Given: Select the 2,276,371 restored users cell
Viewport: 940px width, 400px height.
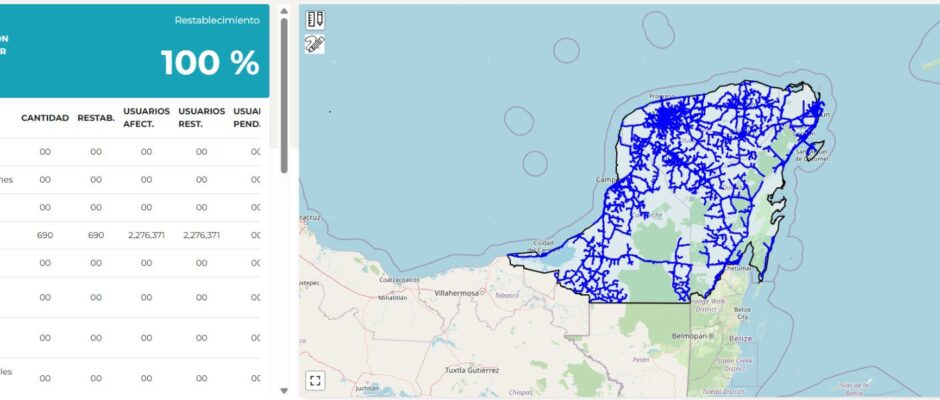Looking at the screenshot, I should [x=202, y=235].
